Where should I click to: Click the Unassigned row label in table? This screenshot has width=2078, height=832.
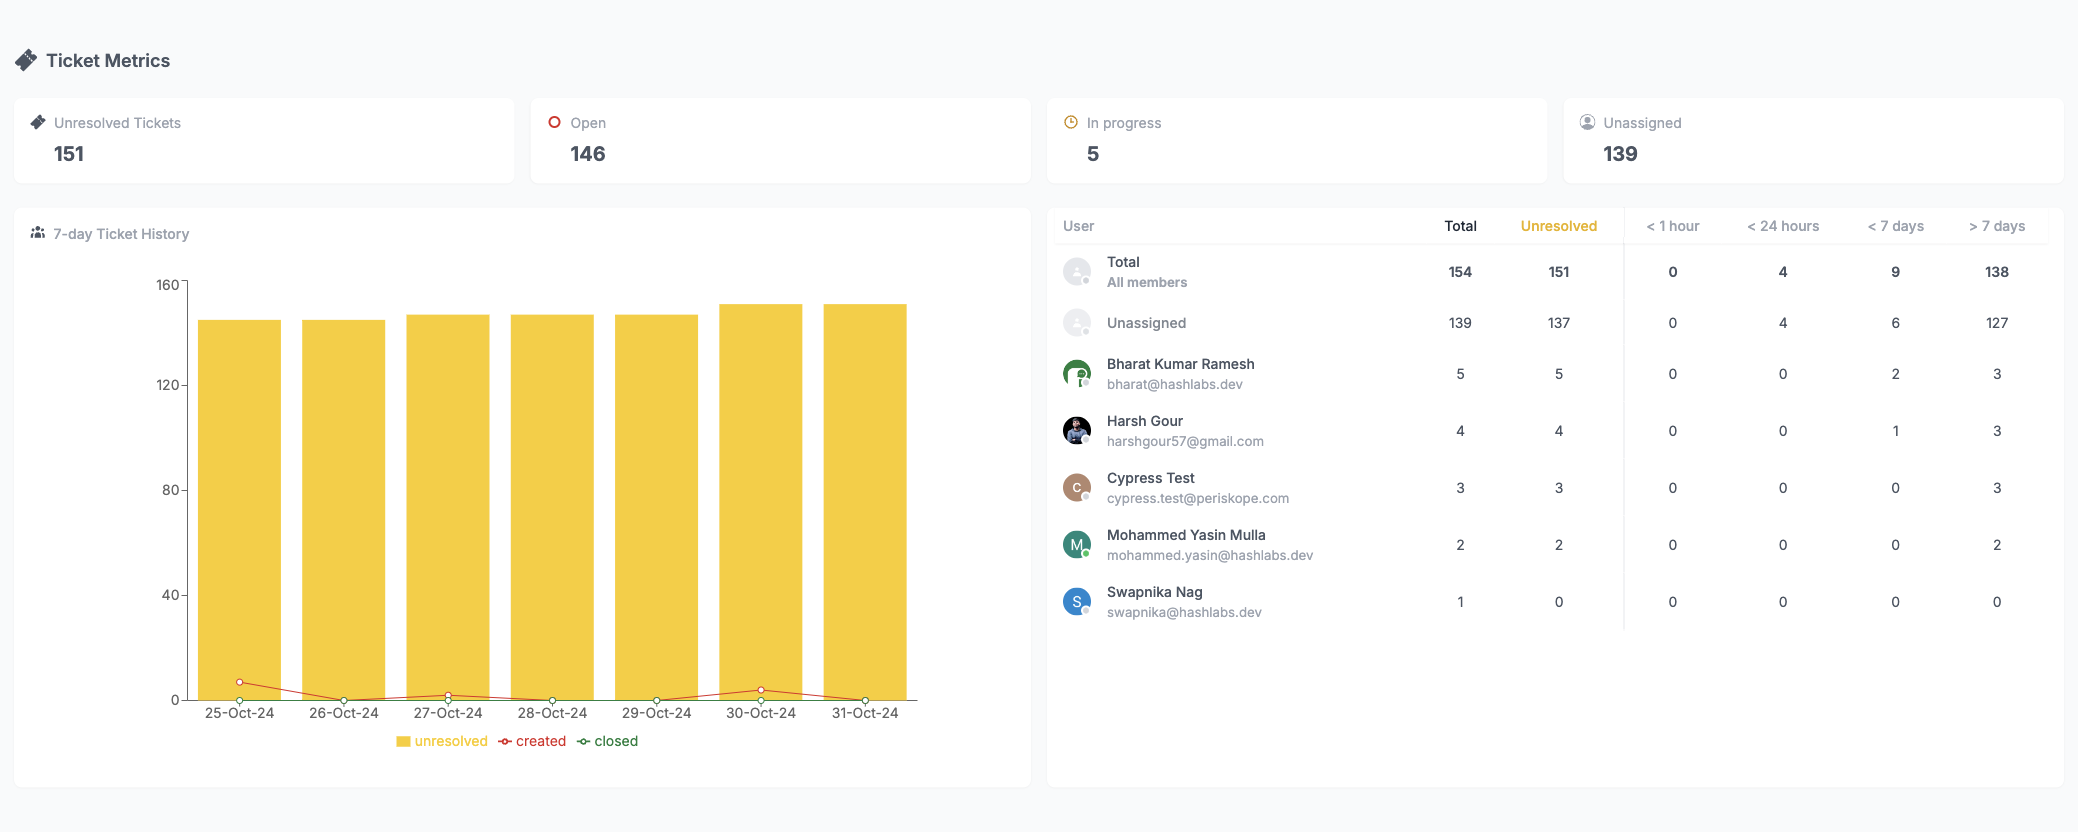1146,323
